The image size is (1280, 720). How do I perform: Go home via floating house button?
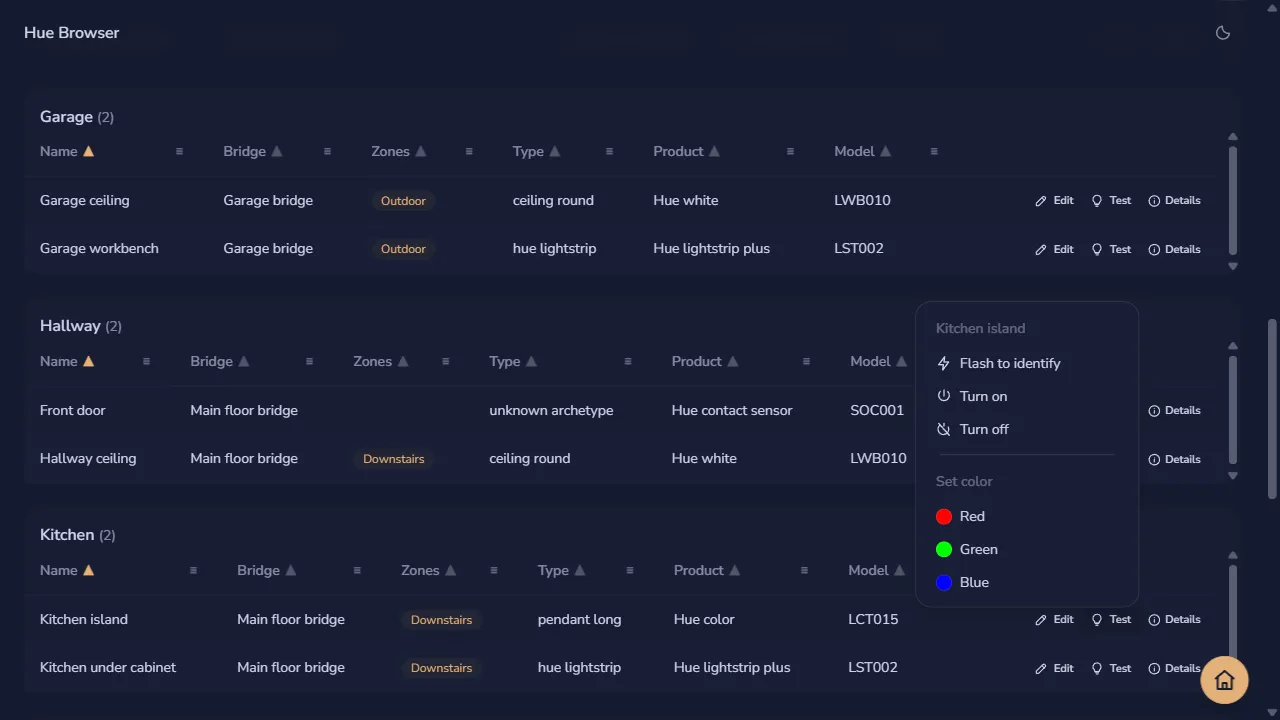point(1224,680)
